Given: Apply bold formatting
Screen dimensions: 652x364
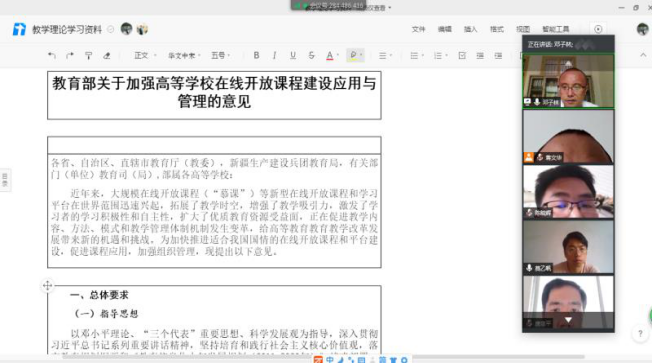Looking at the screenshot, I should [256, 55].
